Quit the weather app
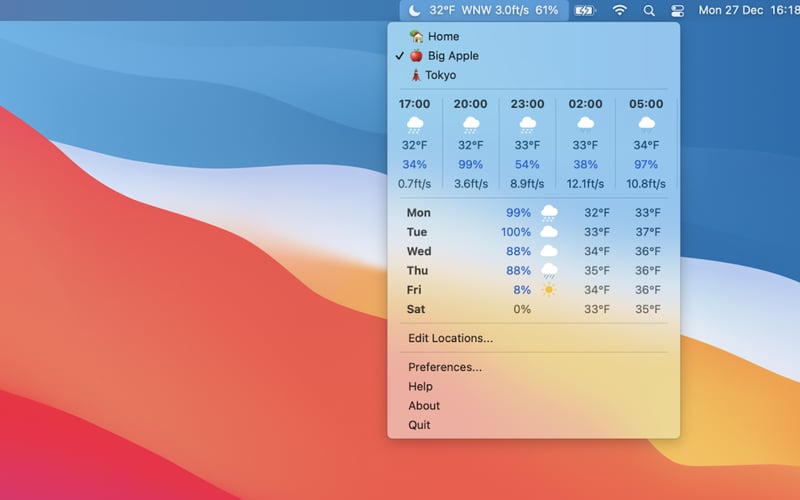Screen dimensions: 800x500 pyautogui.click(x=534, y=425)
